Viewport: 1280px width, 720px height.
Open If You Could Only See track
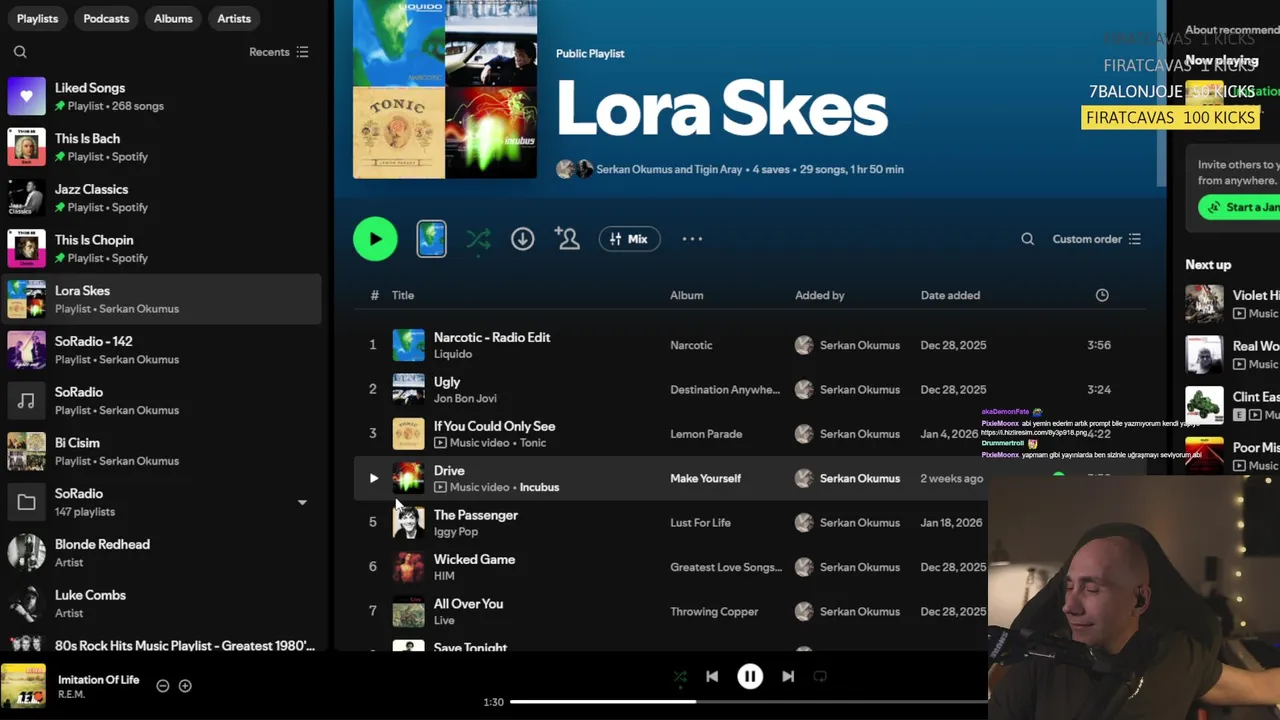point(494,426)
